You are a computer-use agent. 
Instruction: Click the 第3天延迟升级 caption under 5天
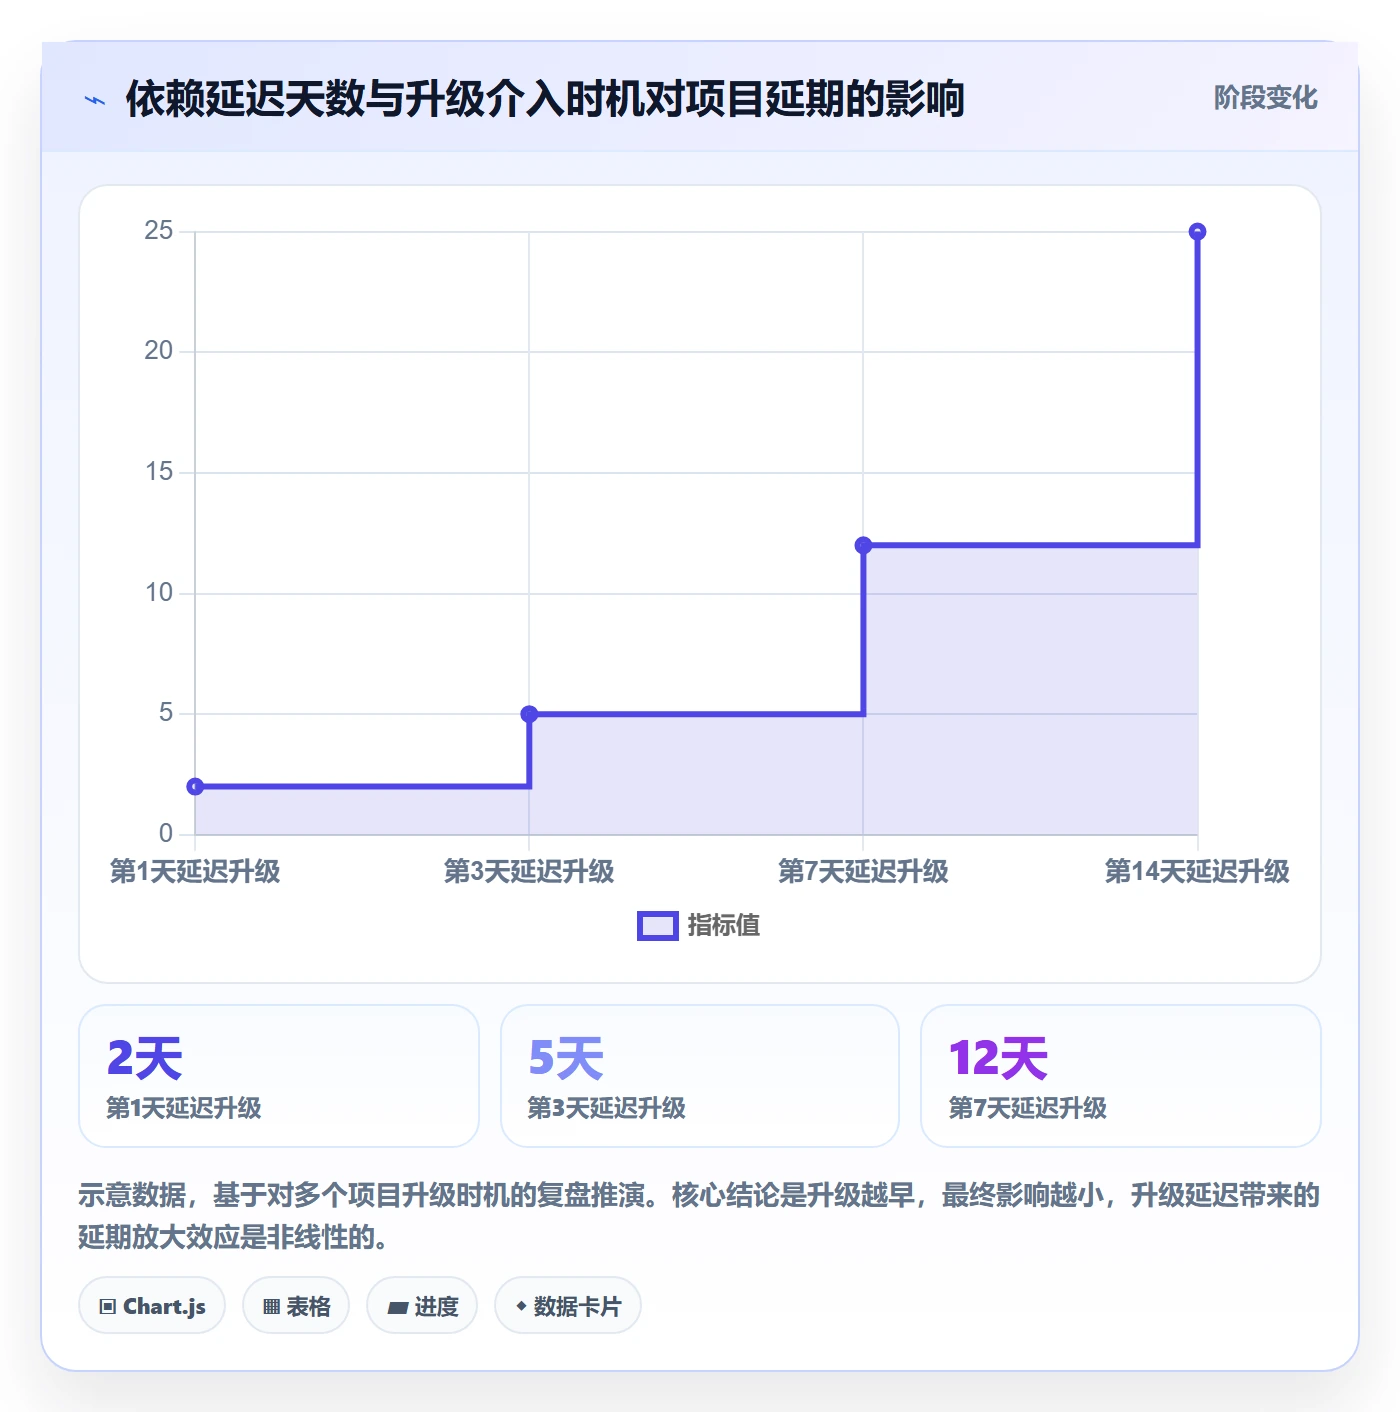(x=606, y=1108)
